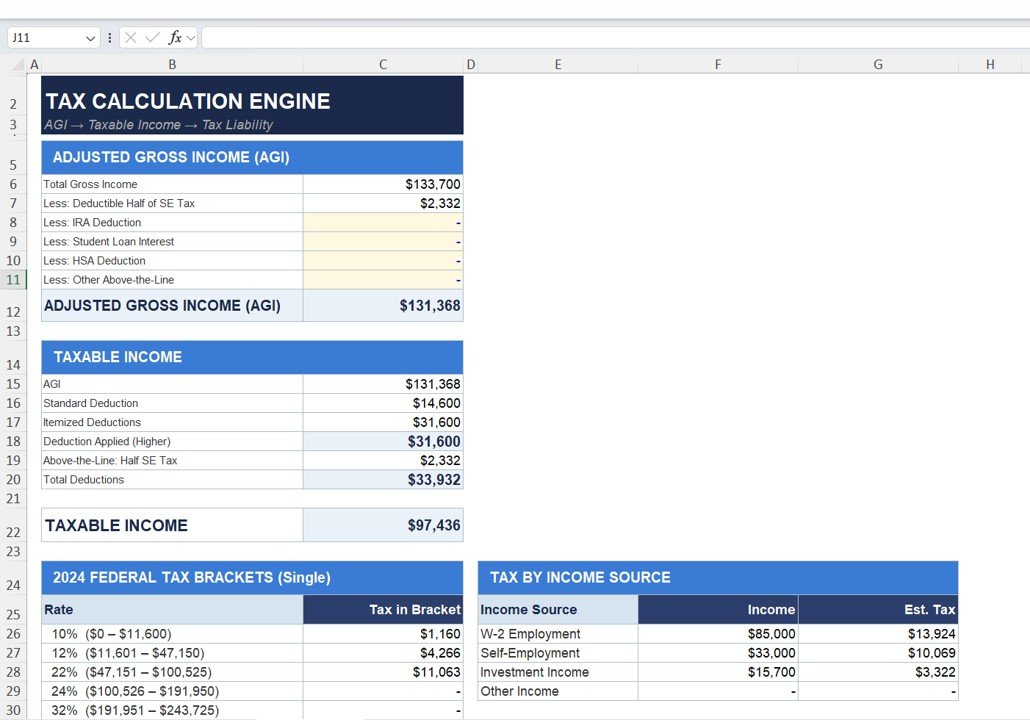The height and width of the screenshot is (720, 1030).
Task: Click the Total Gross Income value cell
Action: pyautogui.click(x=382, y=184)
